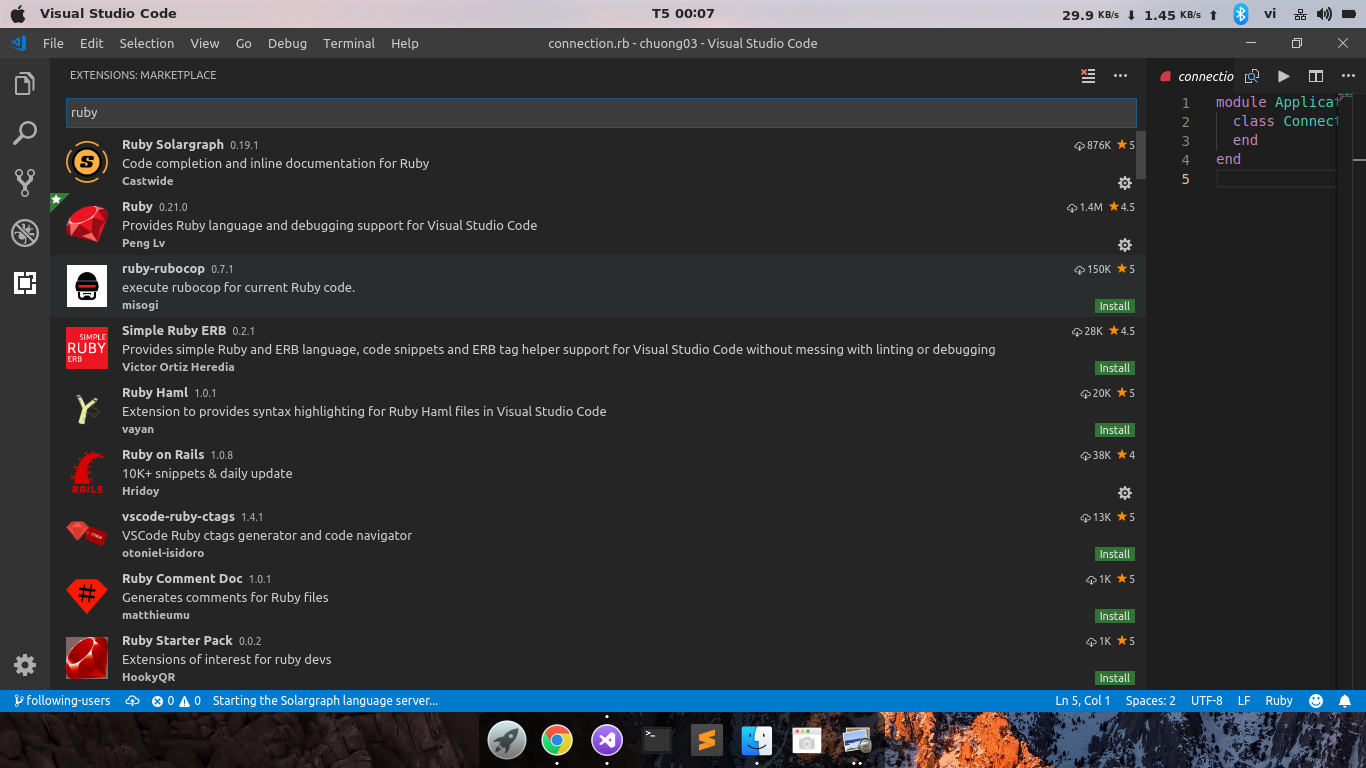Install the Ruby Haml extension
This screenshot has width=1366, height=768.
(1115, 430)
